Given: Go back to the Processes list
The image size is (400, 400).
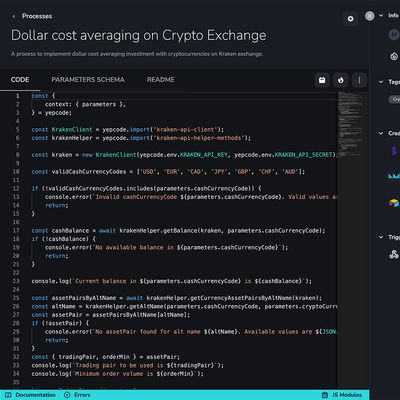Looking at the screenshot, I should click(x=37, y=16).
